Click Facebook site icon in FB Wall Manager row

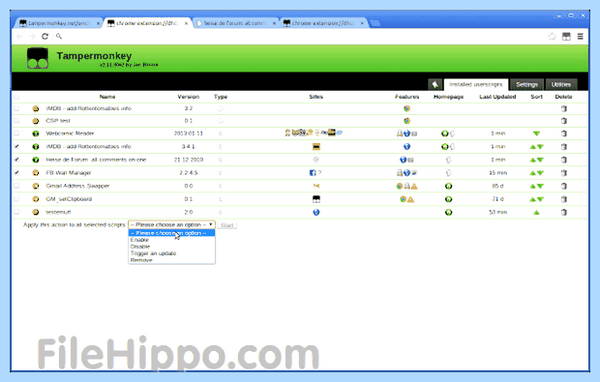click(313, 173)
